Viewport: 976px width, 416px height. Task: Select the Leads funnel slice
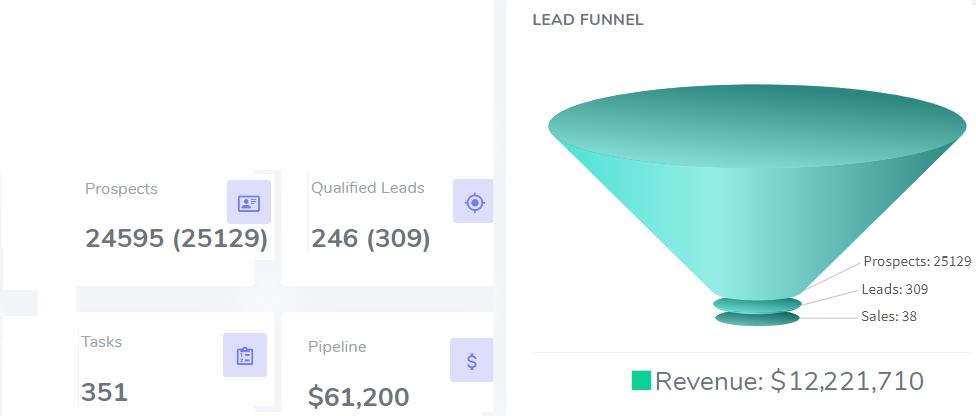tap(757, 304)
